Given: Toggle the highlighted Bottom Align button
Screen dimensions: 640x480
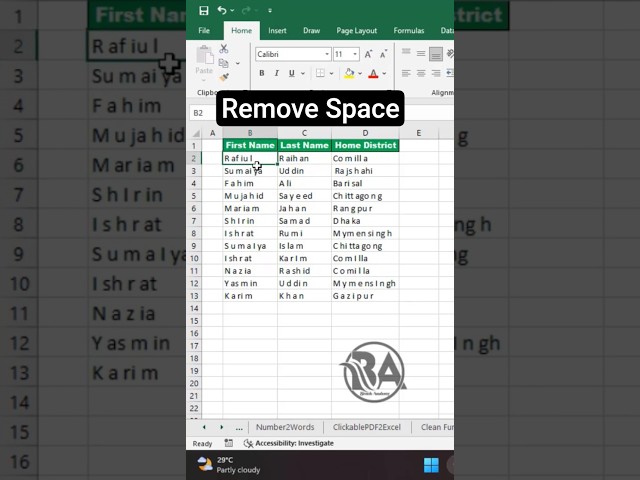Looking at the screenshot, I should point(436,54).
